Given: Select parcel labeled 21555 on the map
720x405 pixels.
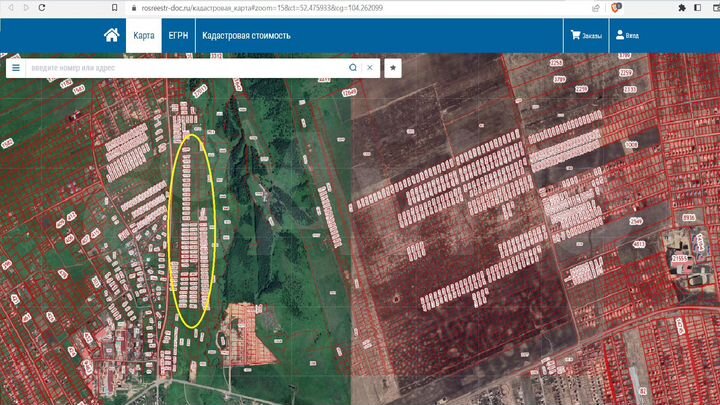Looking at the screenshot, I should pos(680,259).
